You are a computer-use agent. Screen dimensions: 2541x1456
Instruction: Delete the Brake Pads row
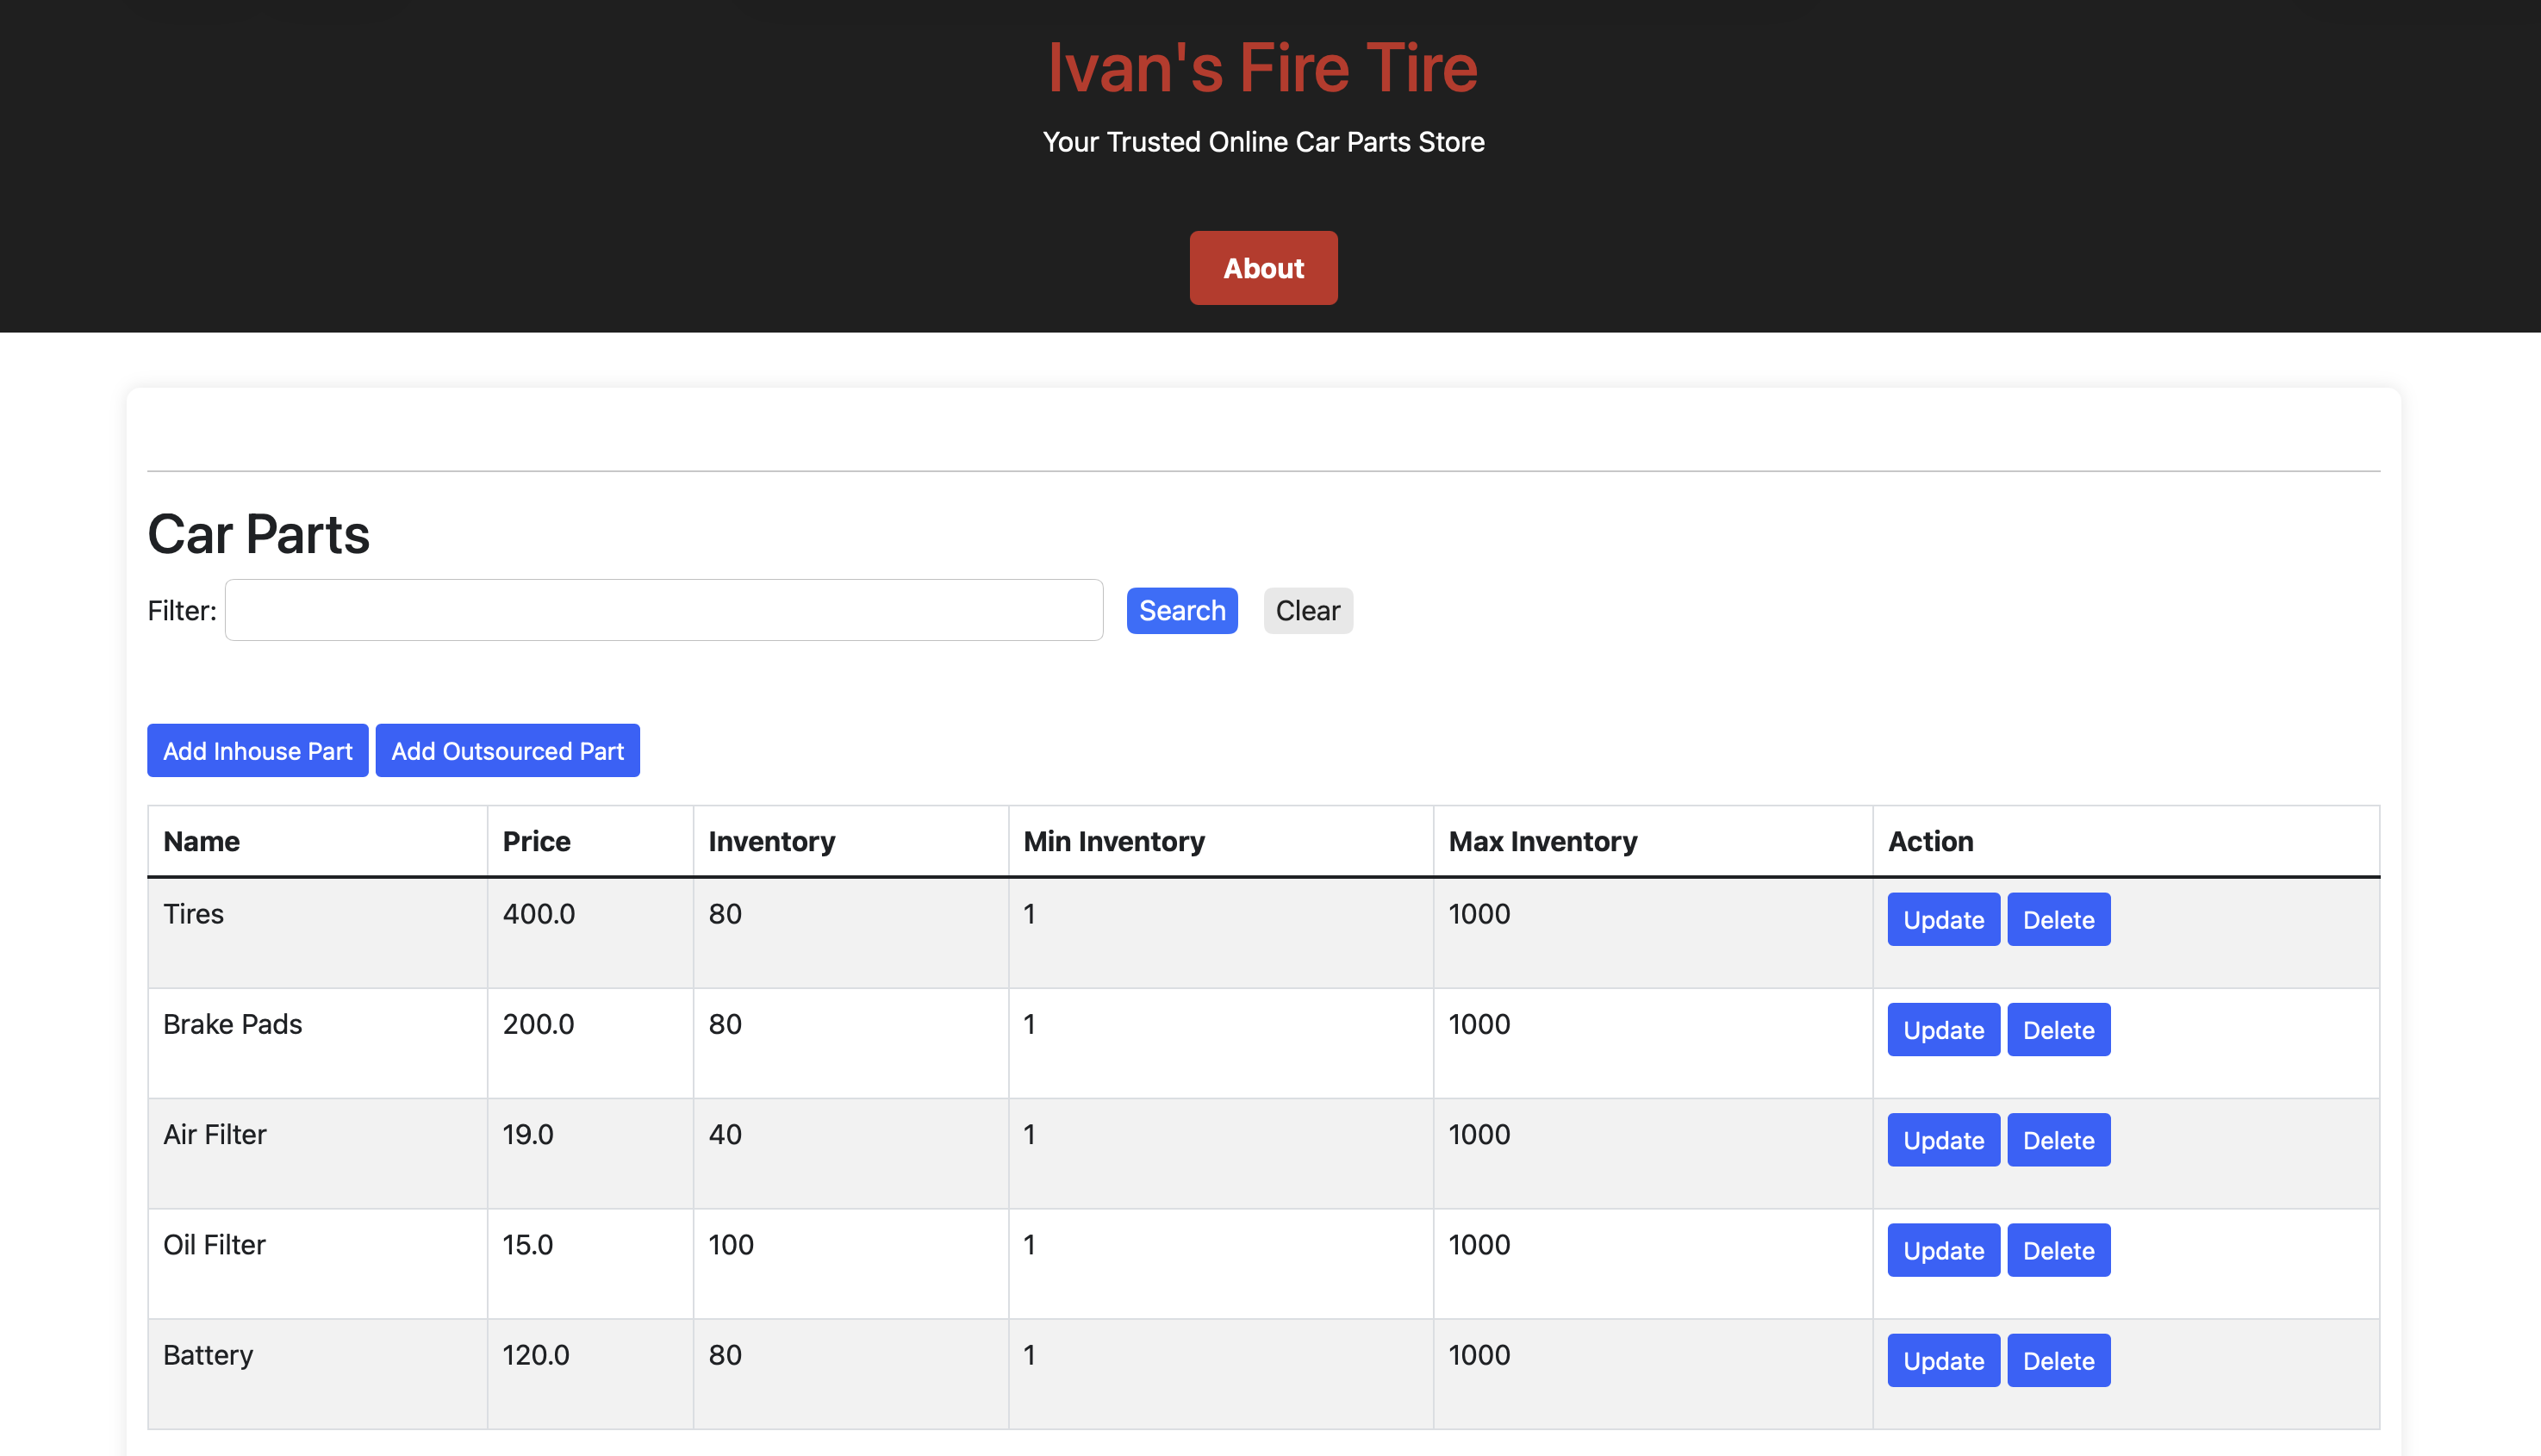pyautogui.click(x=2058, y=1030)
